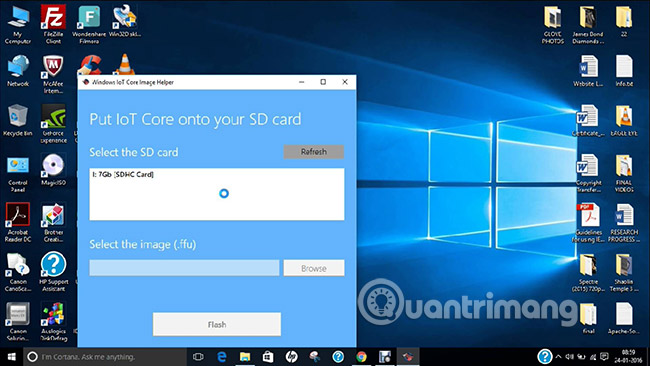
Task: Open info.txt file on desktop
Action: [x=624, y=70]
